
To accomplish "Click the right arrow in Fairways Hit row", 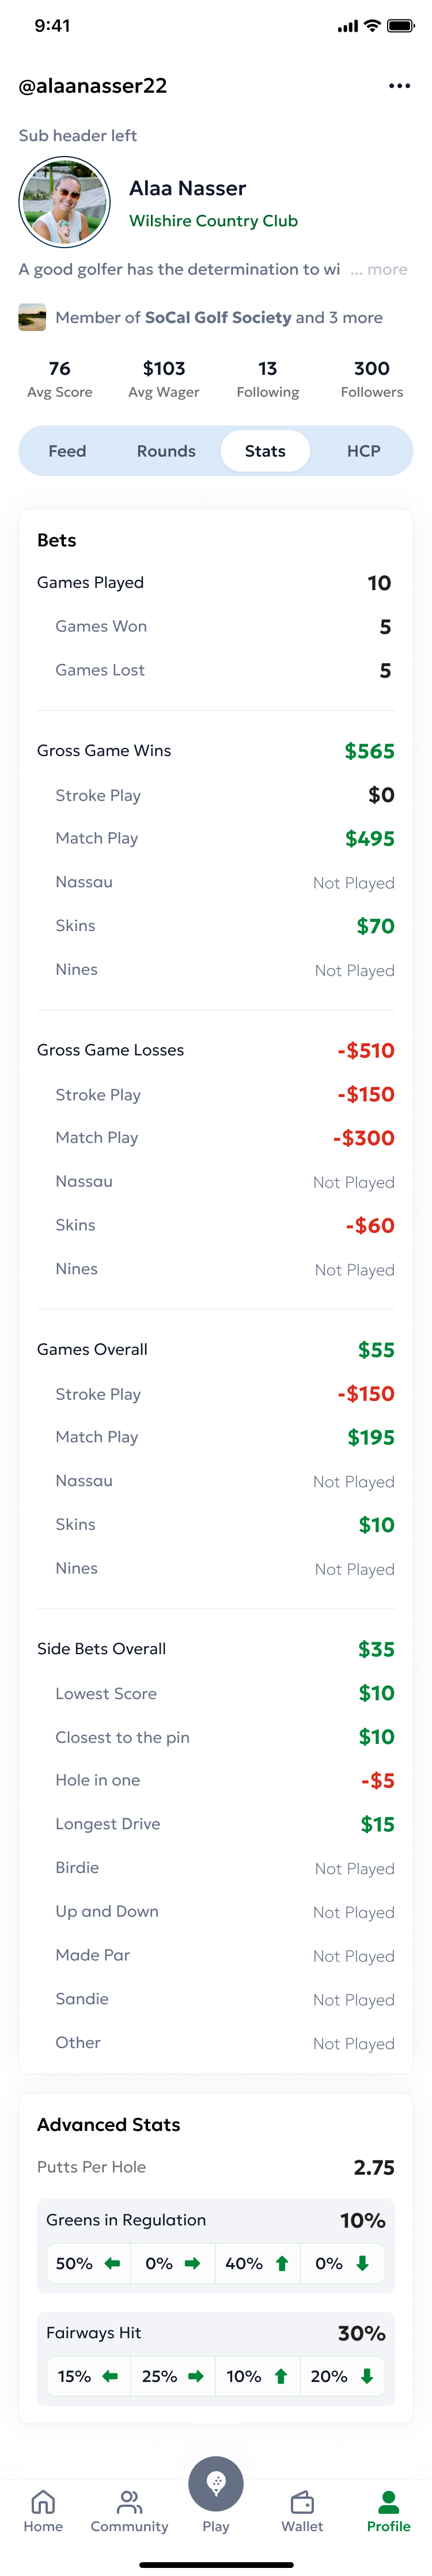I will coord(193,2376).
